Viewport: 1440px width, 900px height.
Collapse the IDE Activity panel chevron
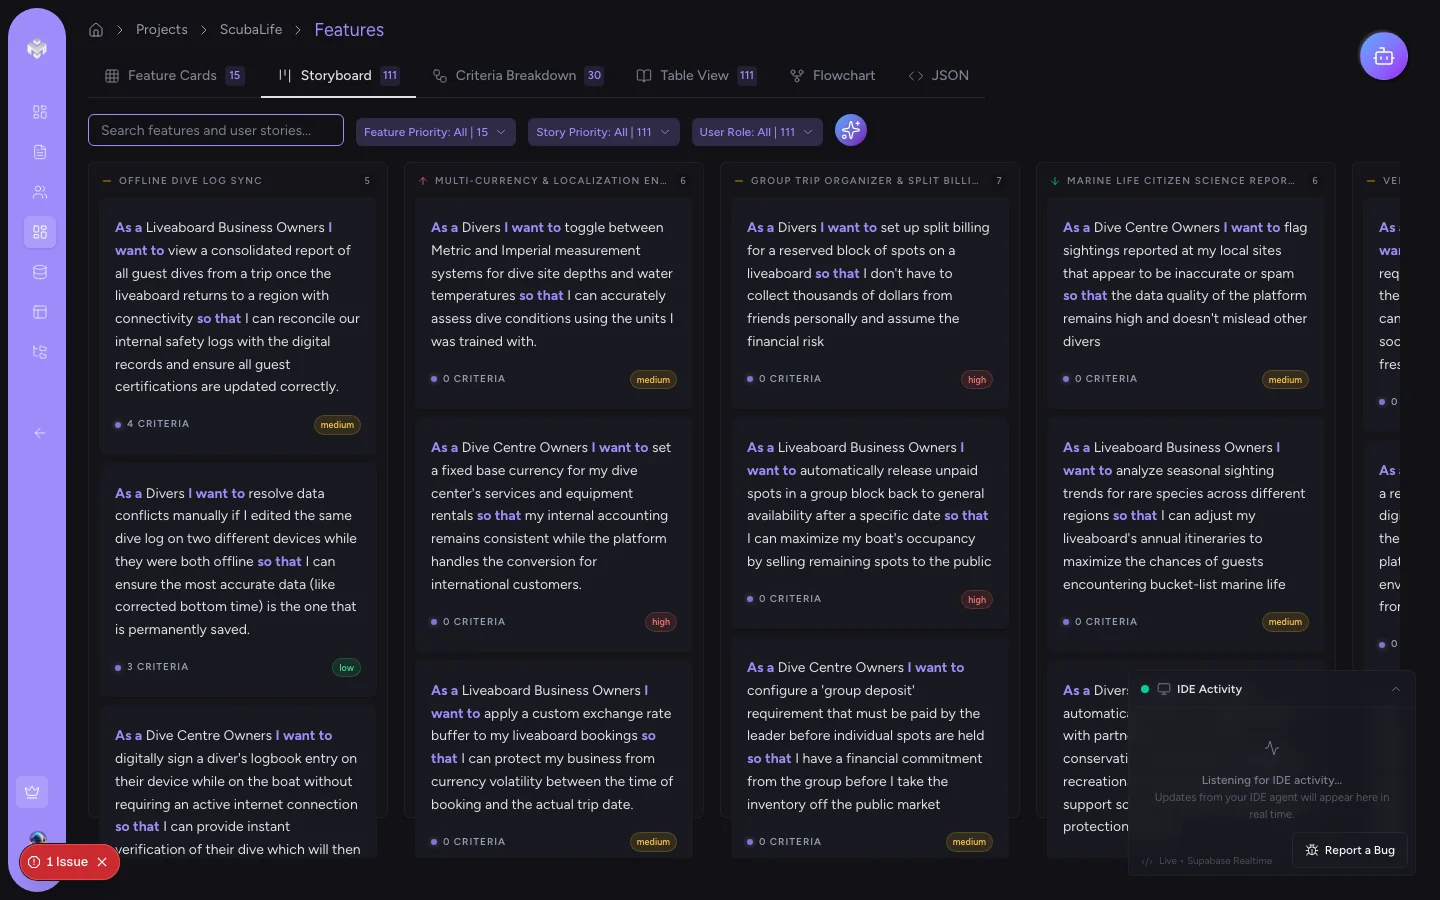(x=1396, y=689)
